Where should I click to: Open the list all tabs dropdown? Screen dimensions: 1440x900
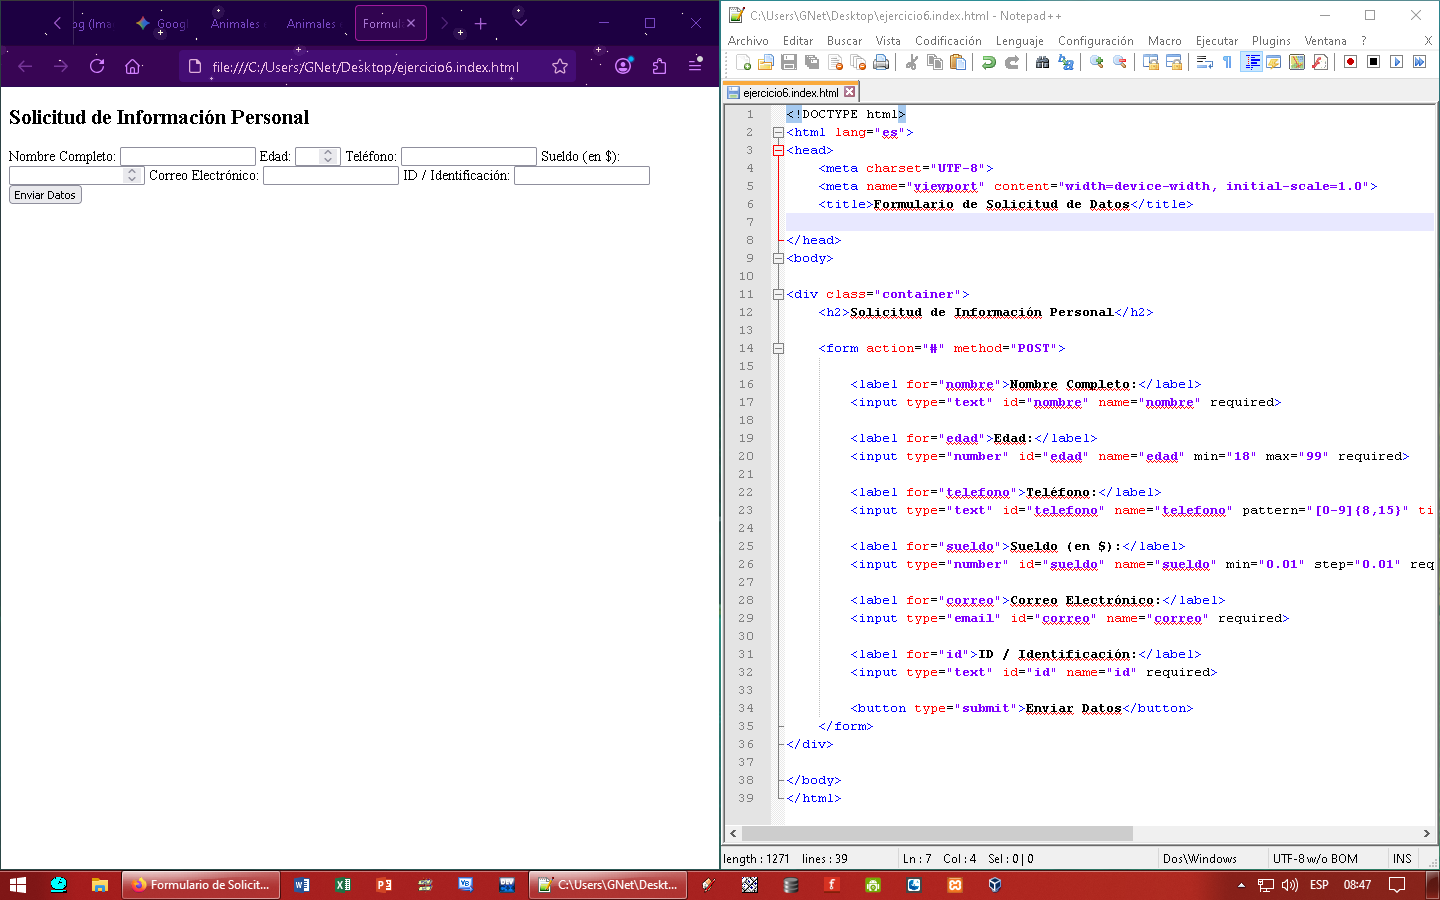(x=520, y=23)
